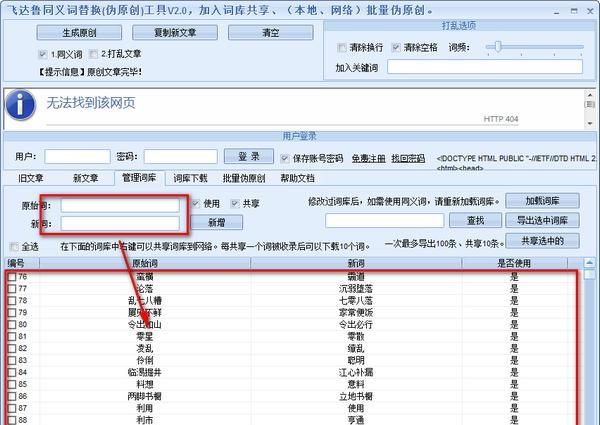The width and height of the screenshot is (600, 425).
Task: Toggle the 清除换行 checkbox
Action: pos(341,47)
